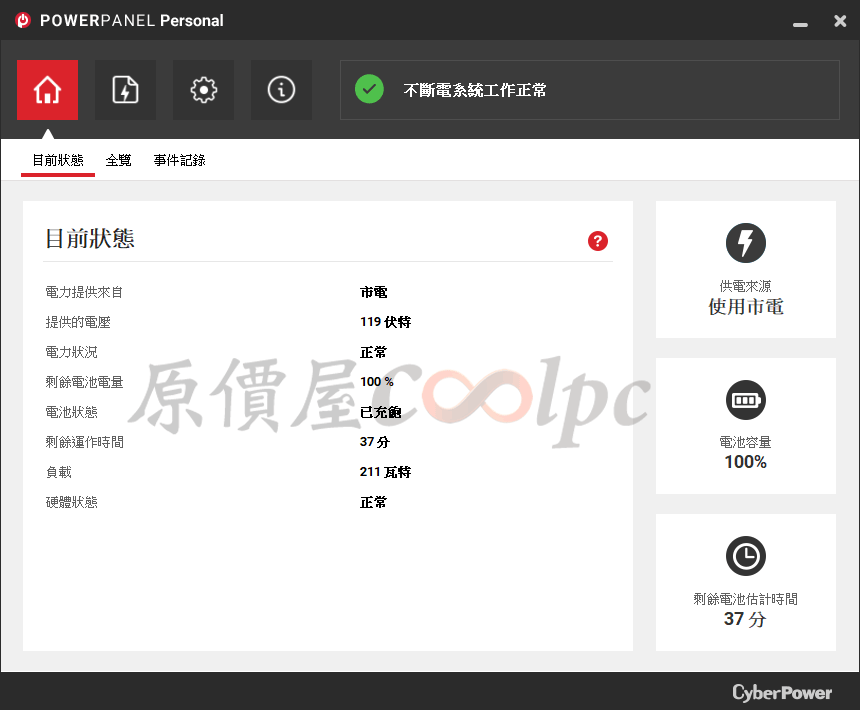The height and width of the screenshot is (710, 860).
Task: Switch to the 事件記錄 tab
Action: [179, 160]
